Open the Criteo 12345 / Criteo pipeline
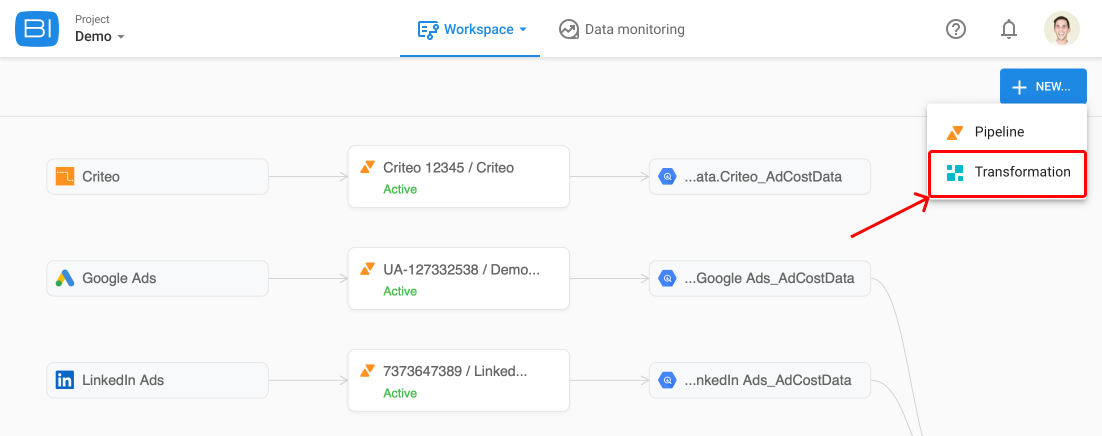1102x436 pixels. pyautogui.click(x=458, y=177)
